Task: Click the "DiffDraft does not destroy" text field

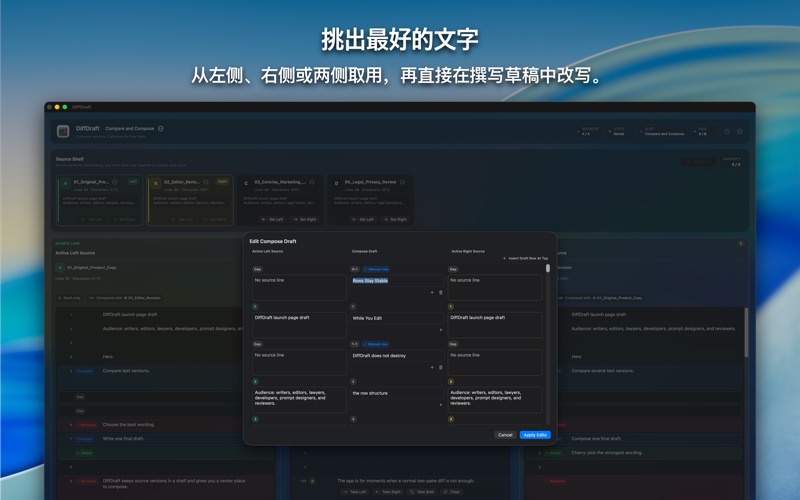Action: tap(397, 356)
